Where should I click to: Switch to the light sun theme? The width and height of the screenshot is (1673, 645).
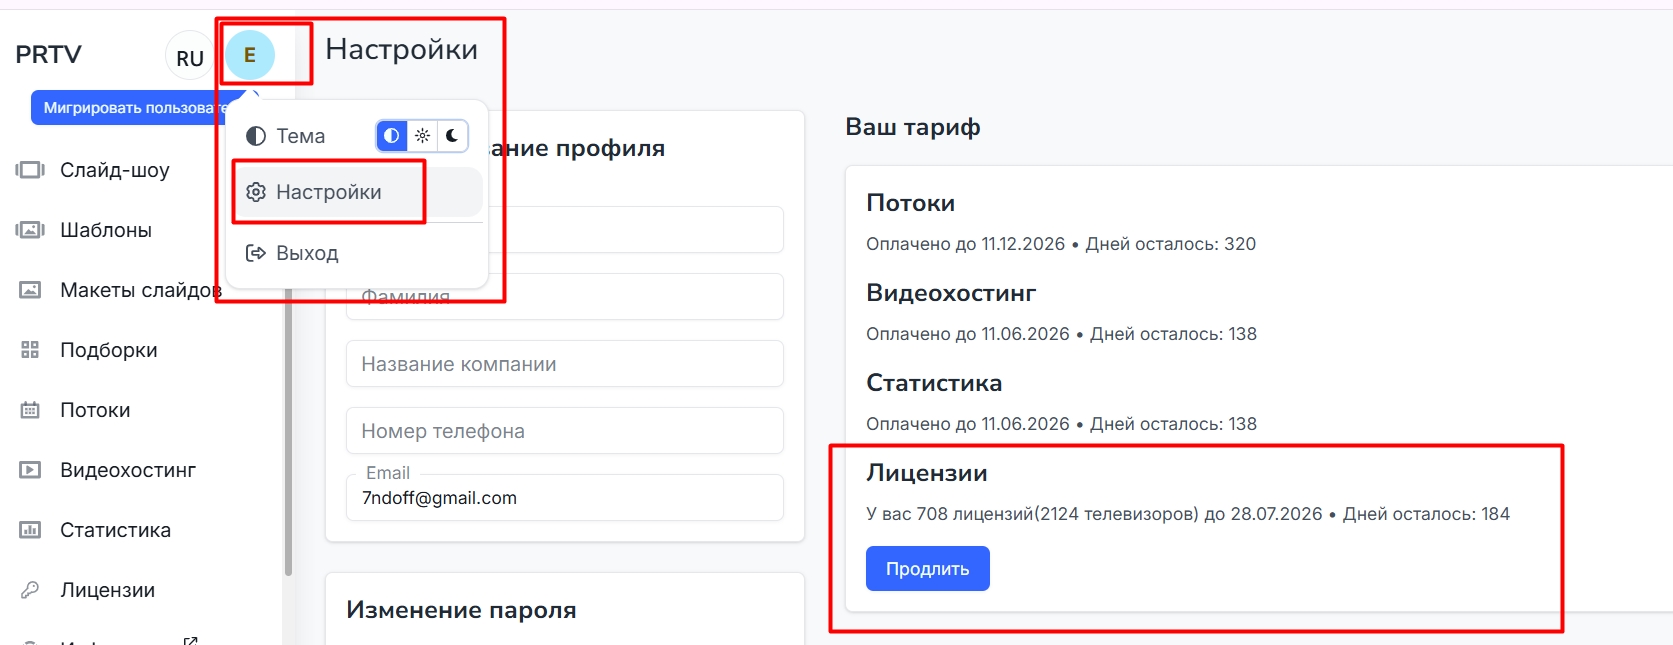click(x=423, y=136)
